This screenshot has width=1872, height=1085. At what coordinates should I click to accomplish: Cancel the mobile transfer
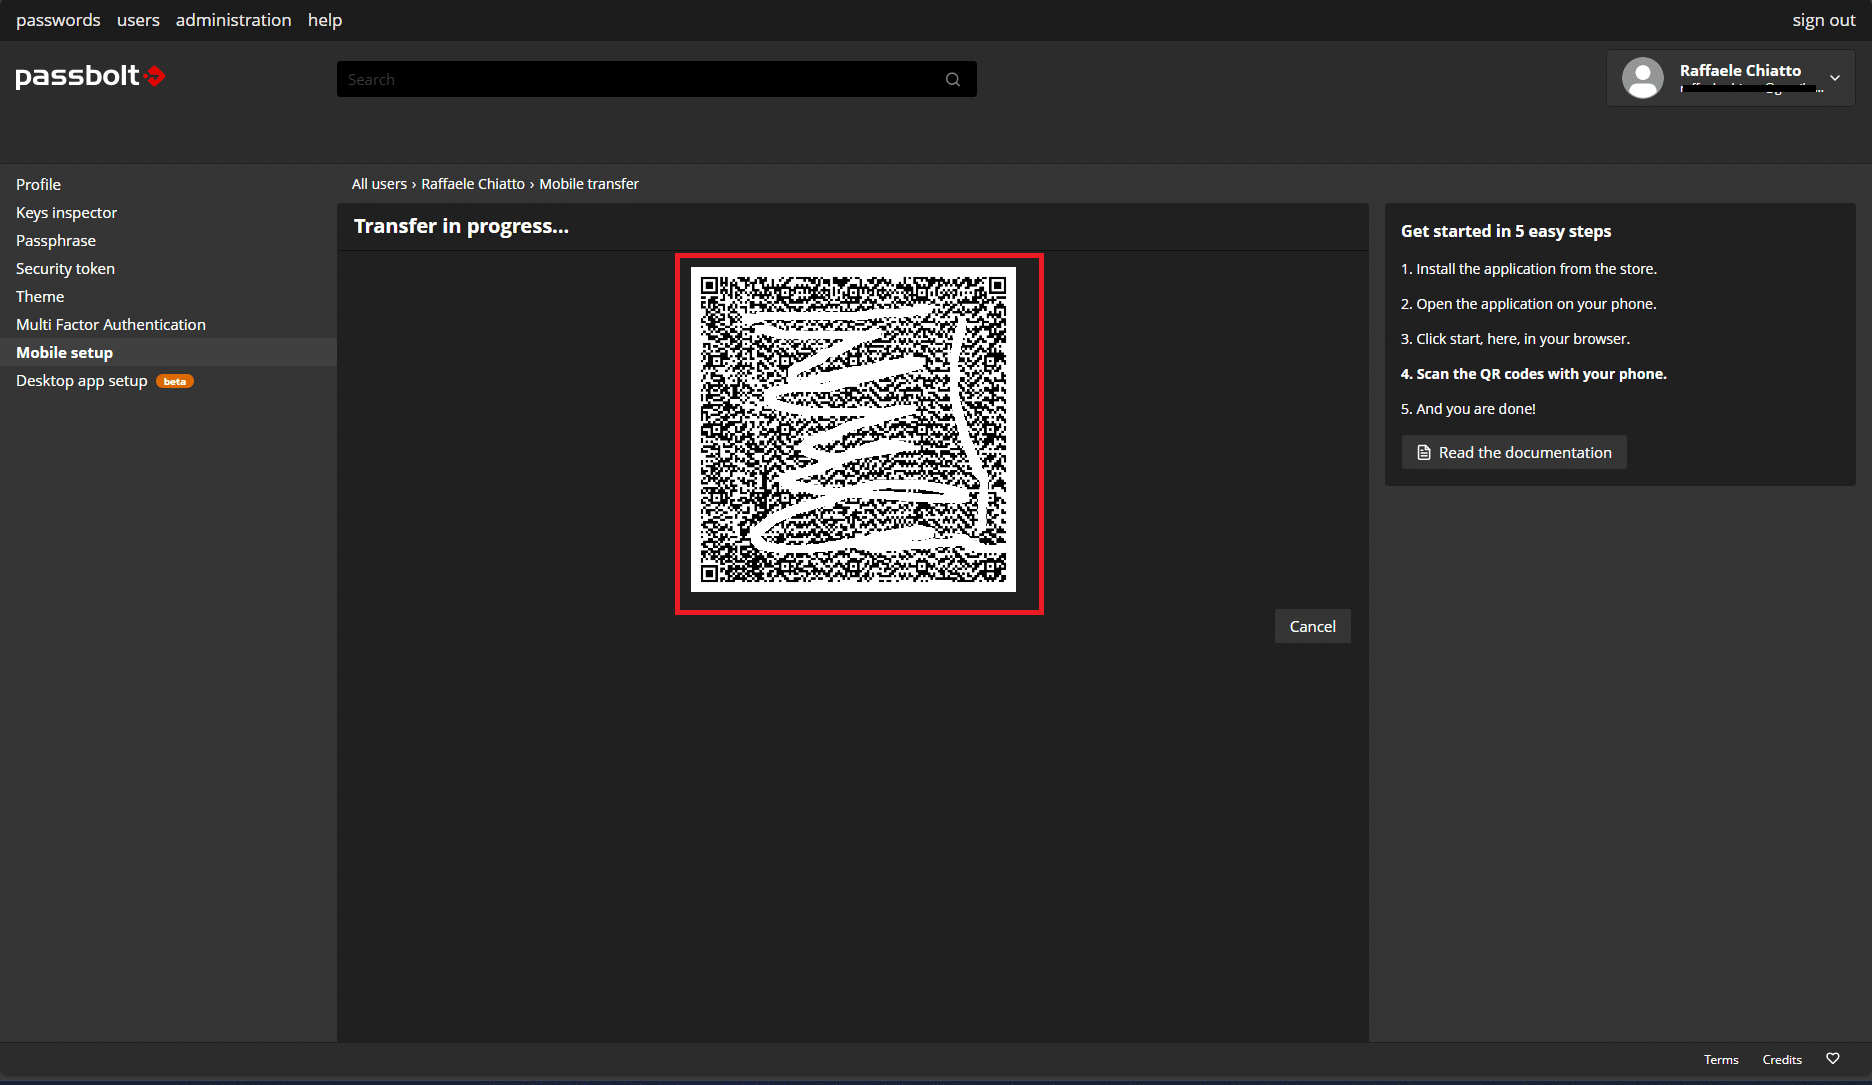point(1312,626)
